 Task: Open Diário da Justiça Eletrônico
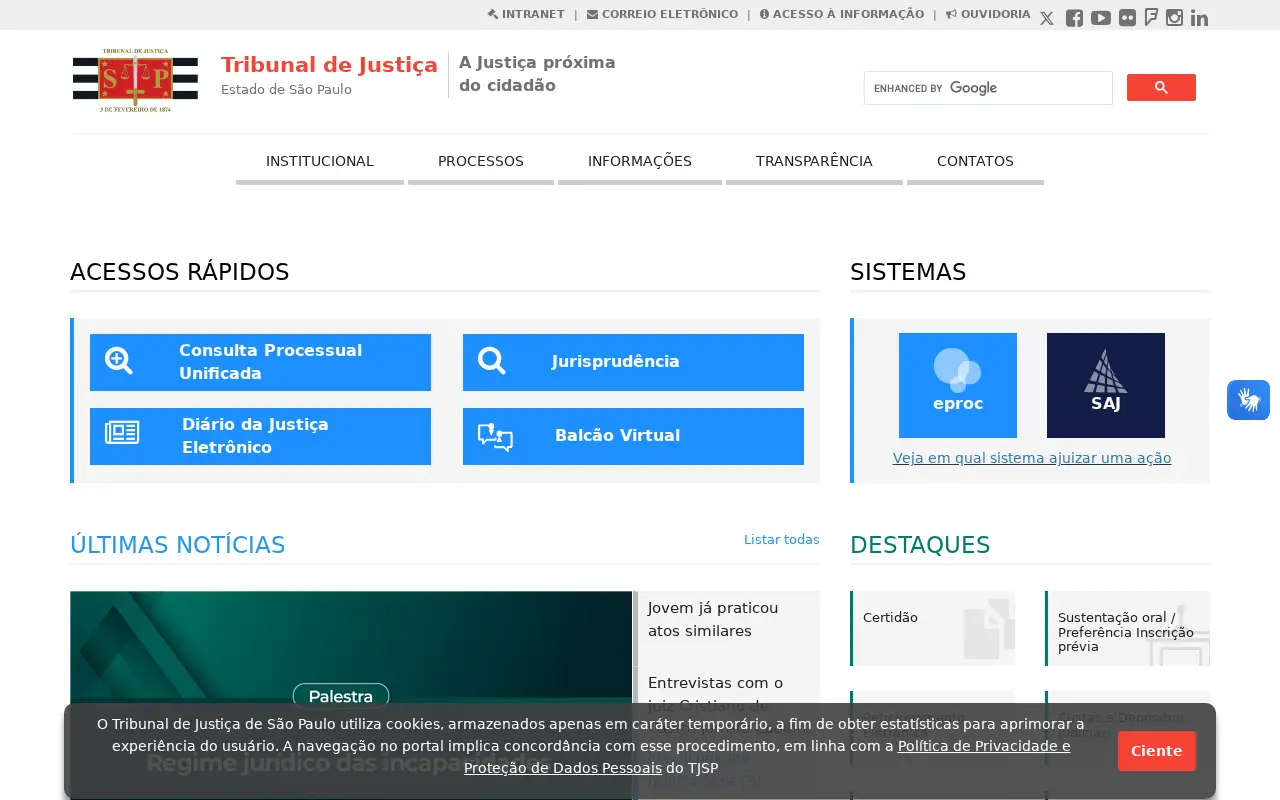tap(260, 436)
